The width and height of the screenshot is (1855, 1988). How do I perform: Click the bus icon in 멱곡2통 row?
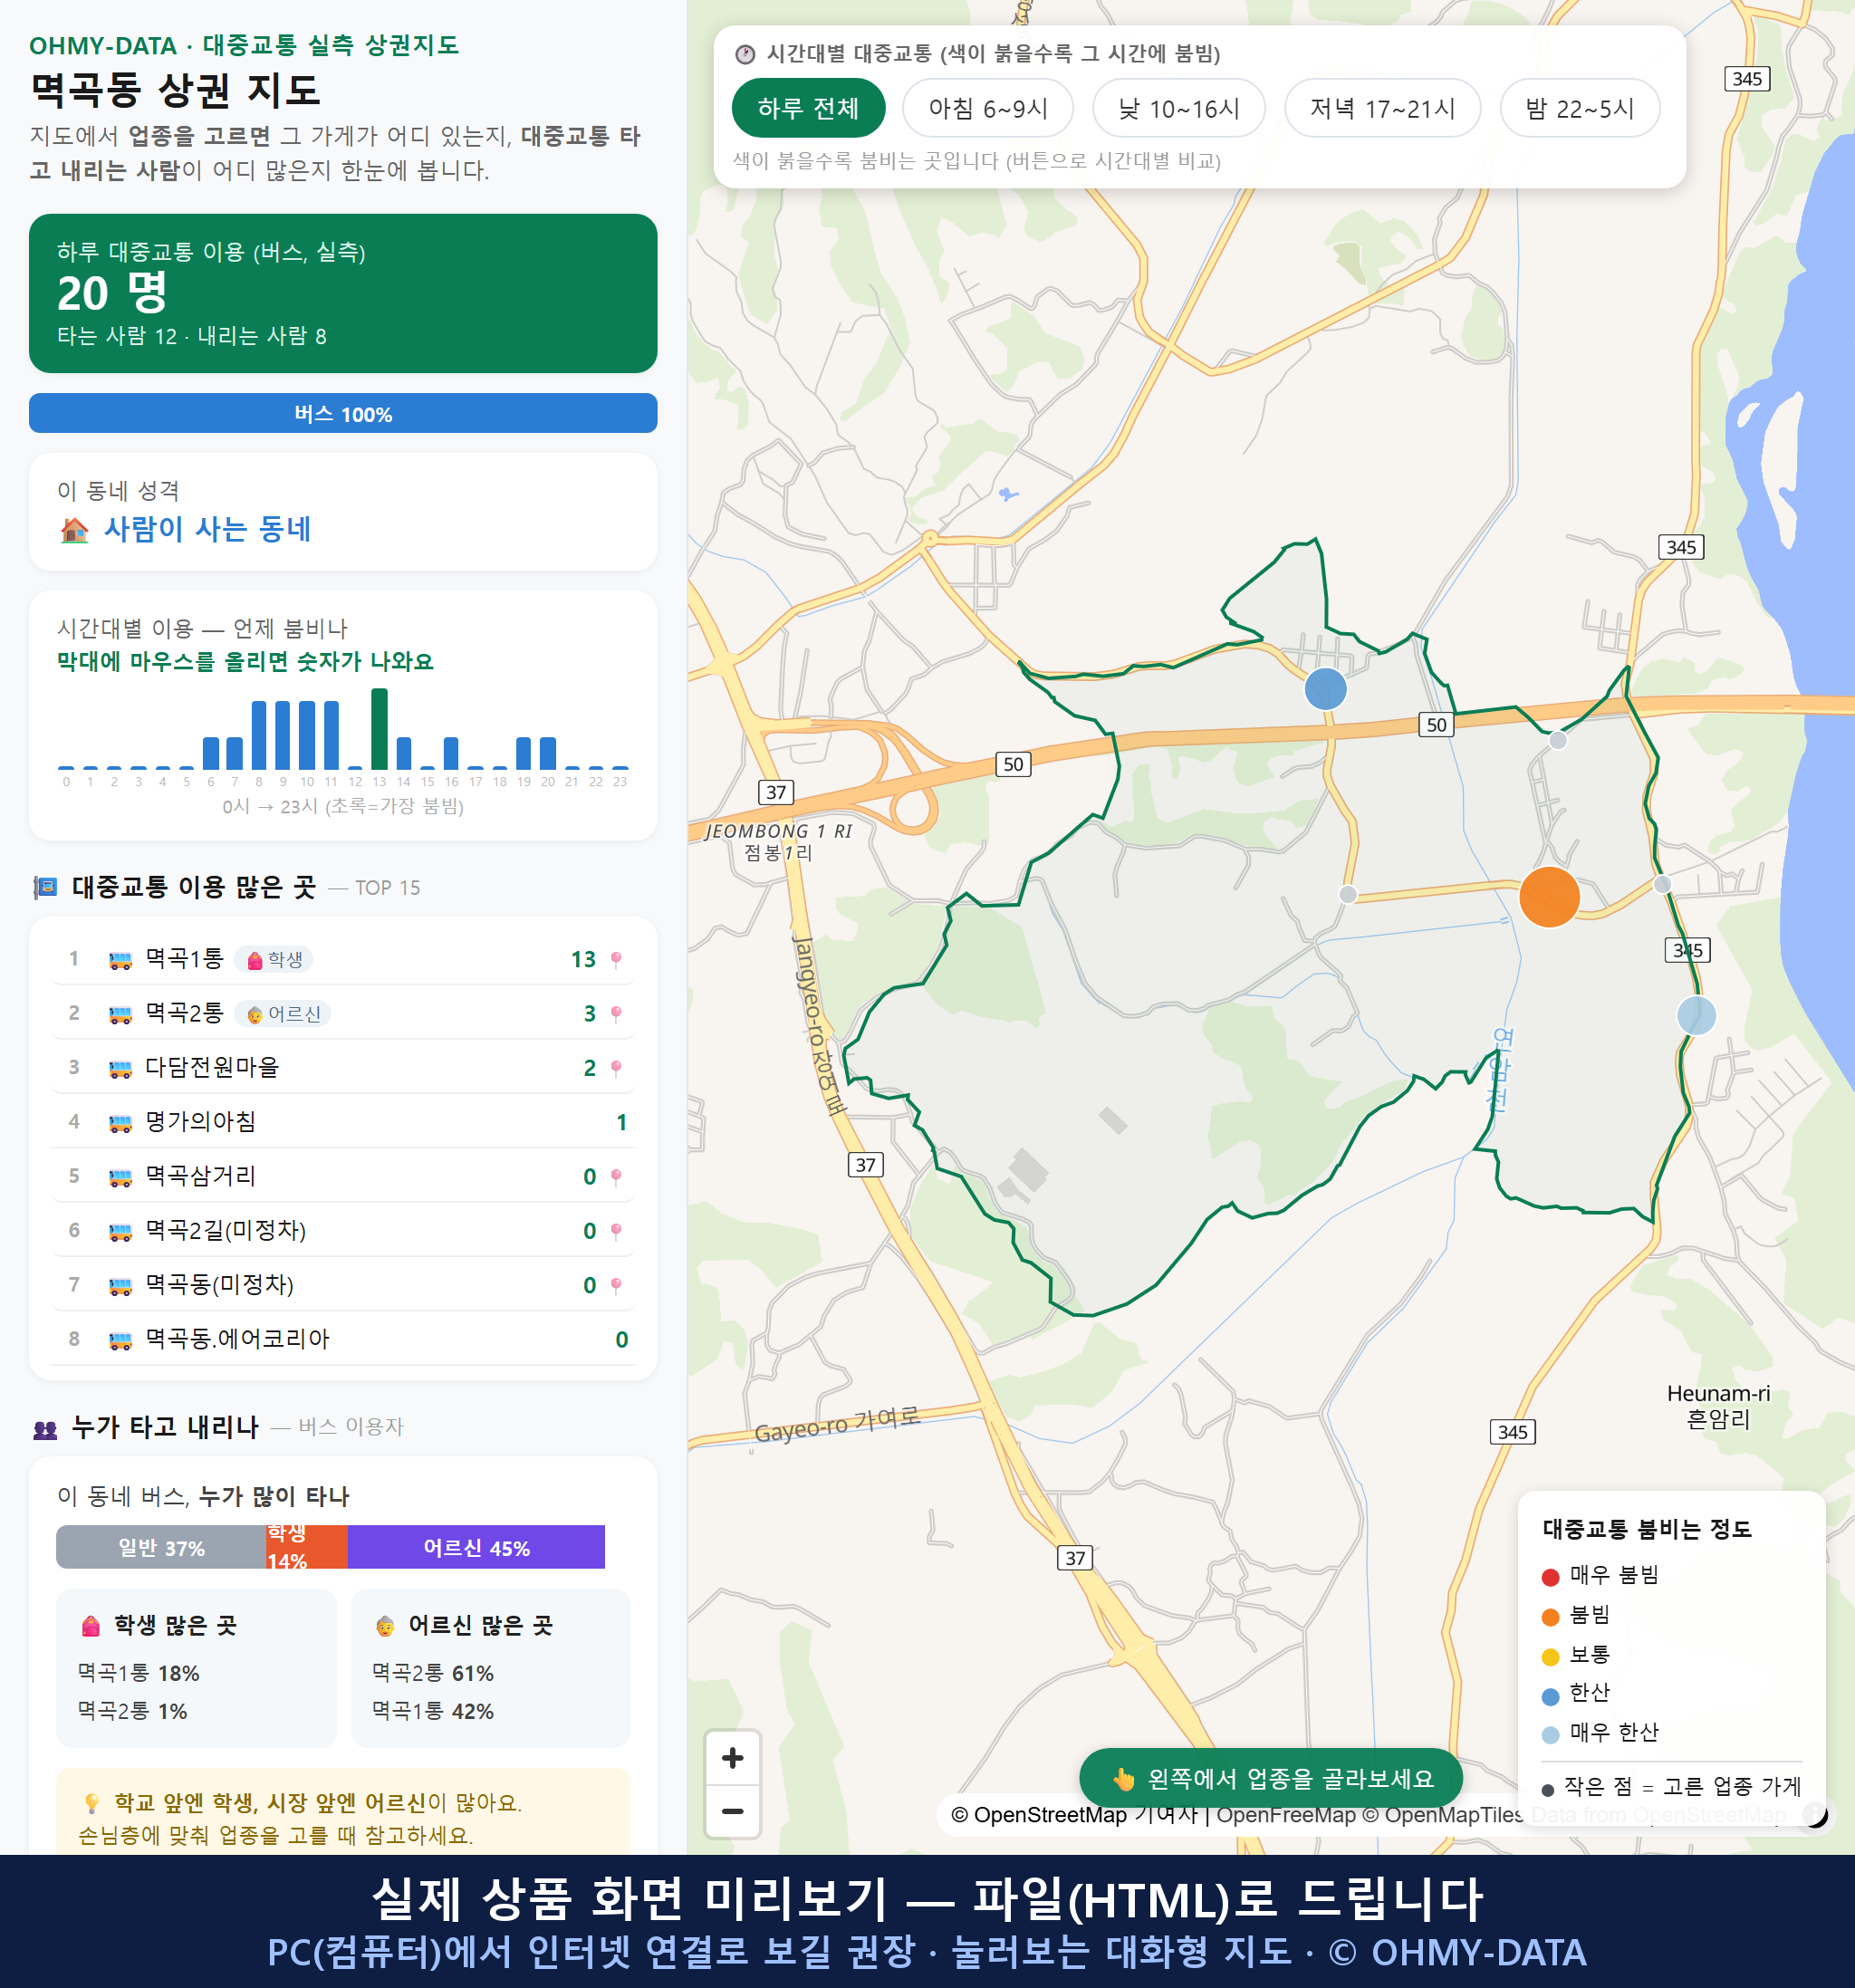[x=120, y=1015]
